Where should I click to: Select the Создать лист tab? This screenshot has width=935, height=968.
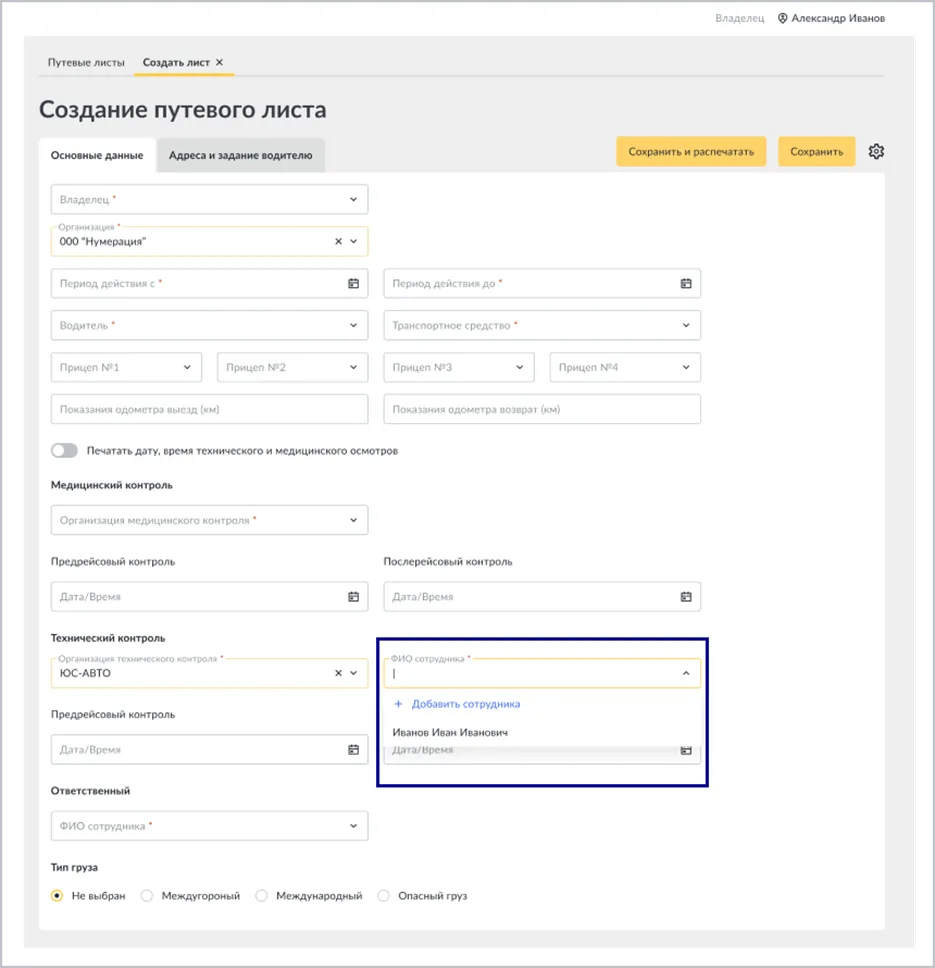(x=176, y=62)
